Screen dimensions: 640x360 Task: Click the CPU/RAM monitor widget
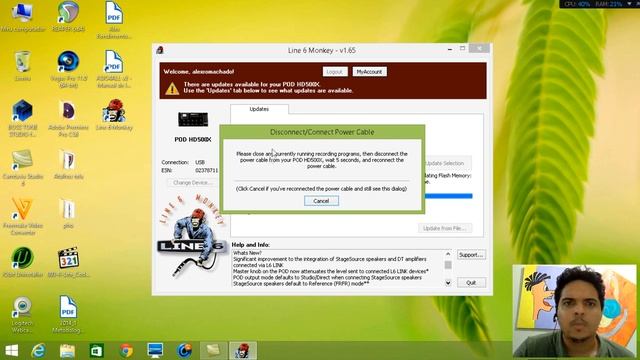click(599, 4)
